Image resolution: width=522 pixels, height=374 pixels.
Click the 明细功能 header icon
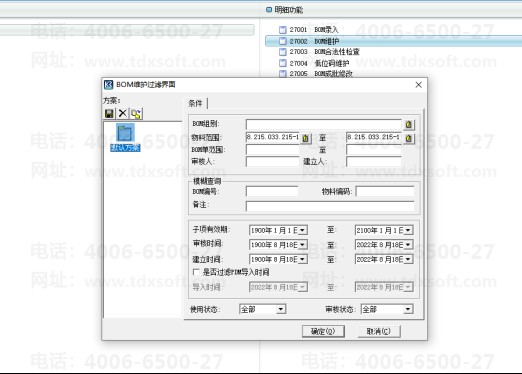269,10
